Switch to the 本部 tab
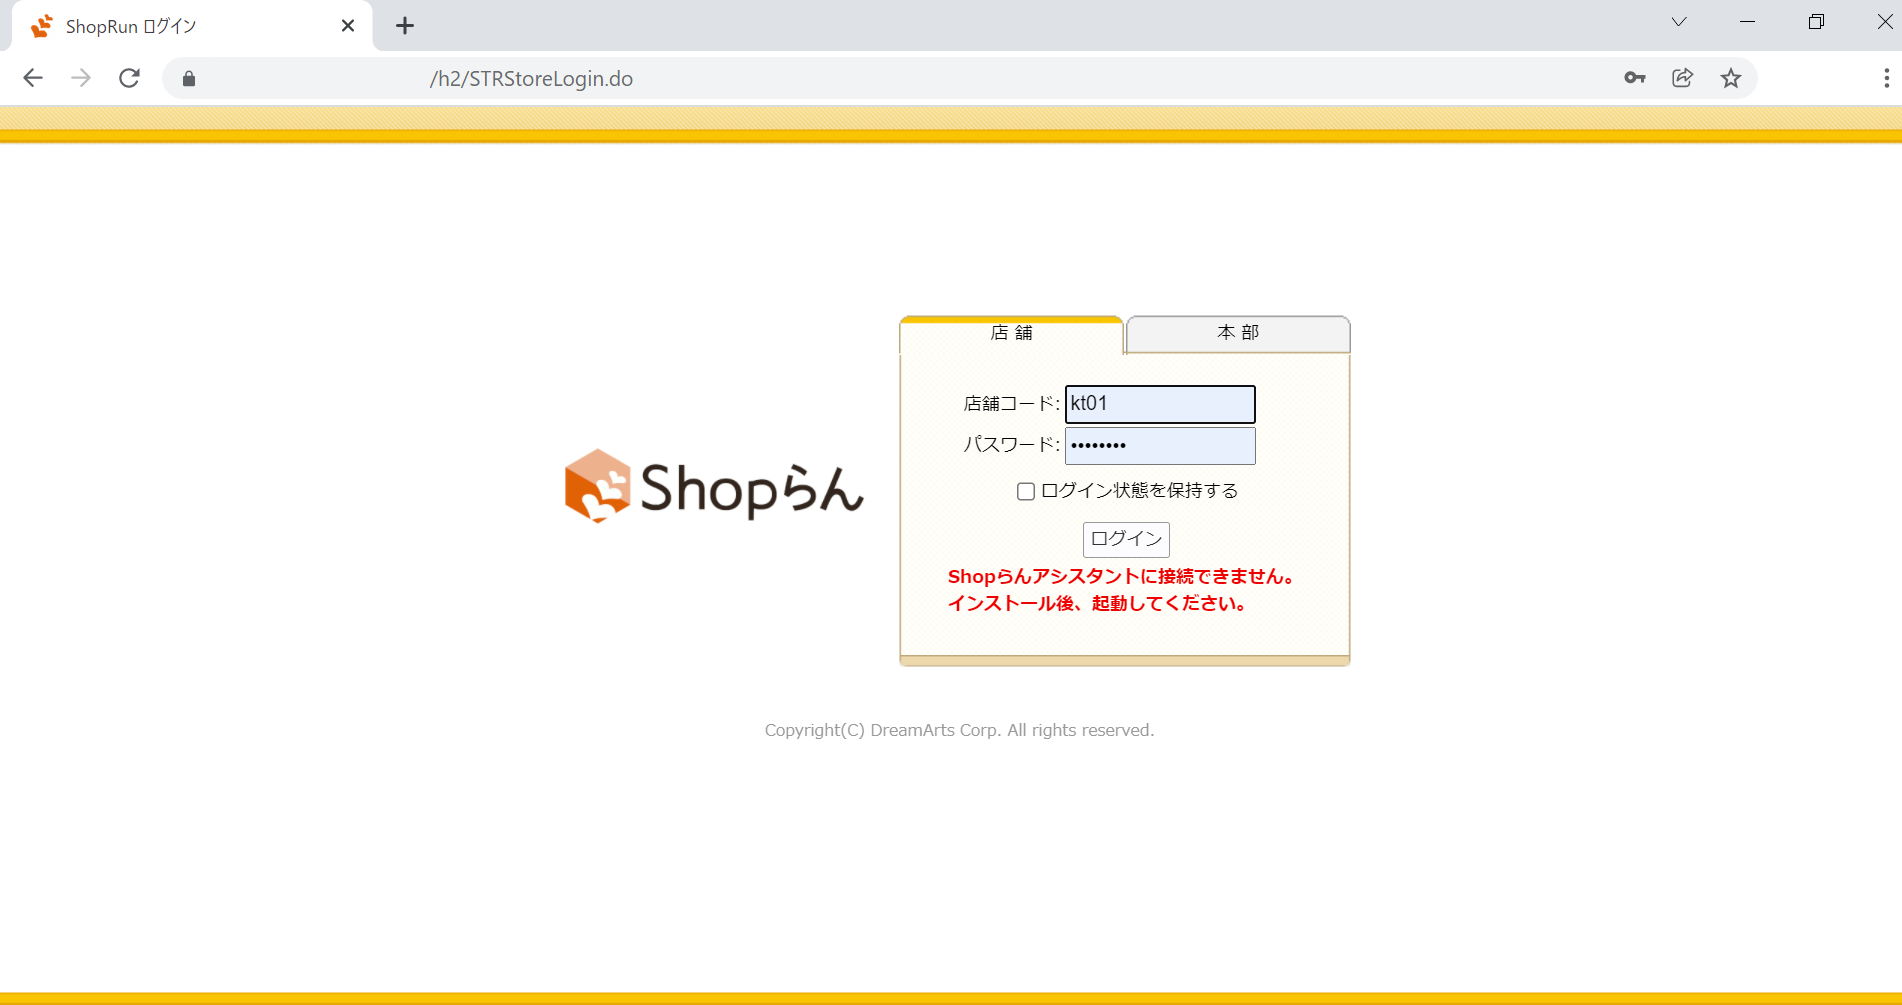Screen dimensions: 1902x1005 pyautogui.click(x=1237, y=334)
